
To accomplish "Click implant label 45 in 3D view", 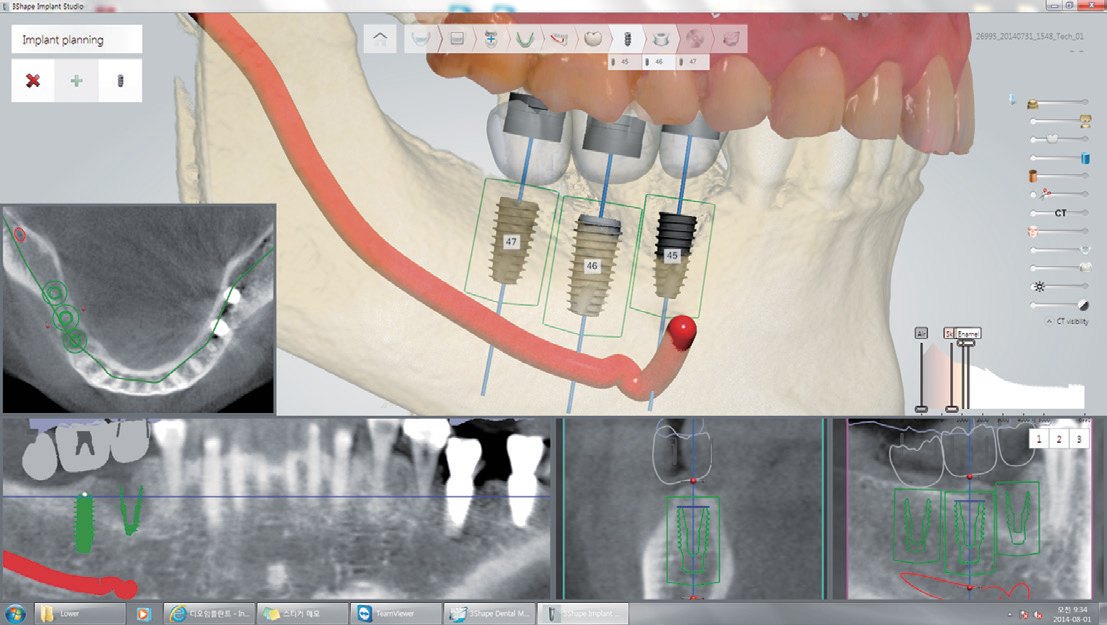I will click(x=671, y=256).
